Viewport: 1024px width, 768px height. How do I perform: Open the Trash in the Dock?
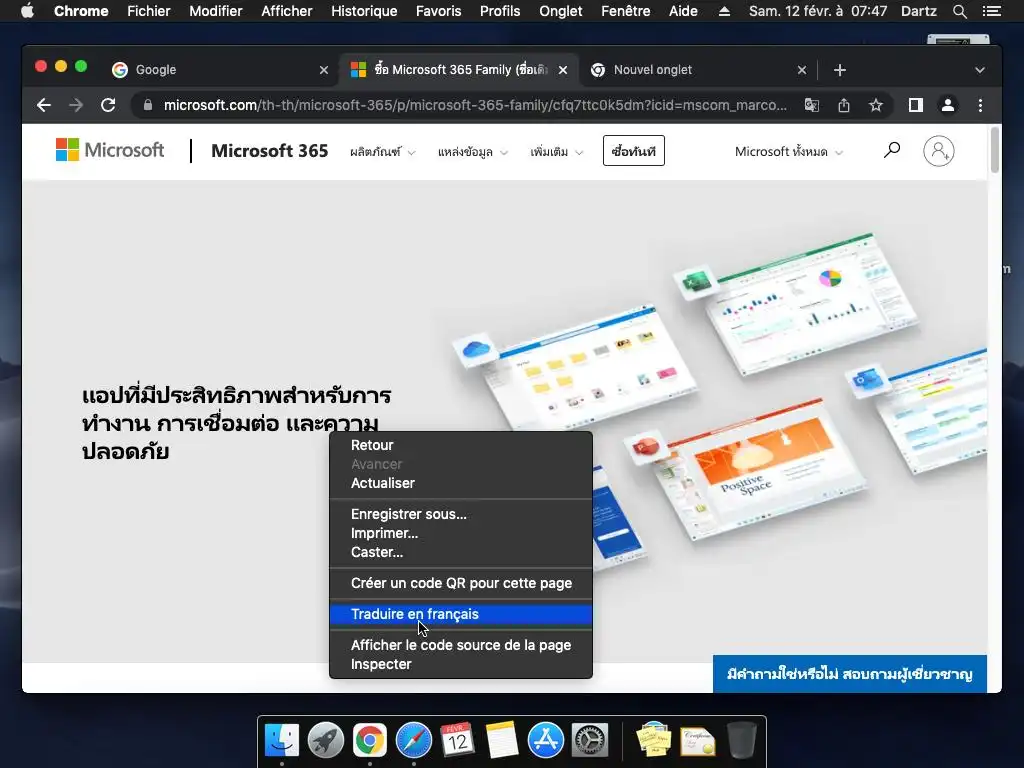pyautogui.click(x=742, y=740)
